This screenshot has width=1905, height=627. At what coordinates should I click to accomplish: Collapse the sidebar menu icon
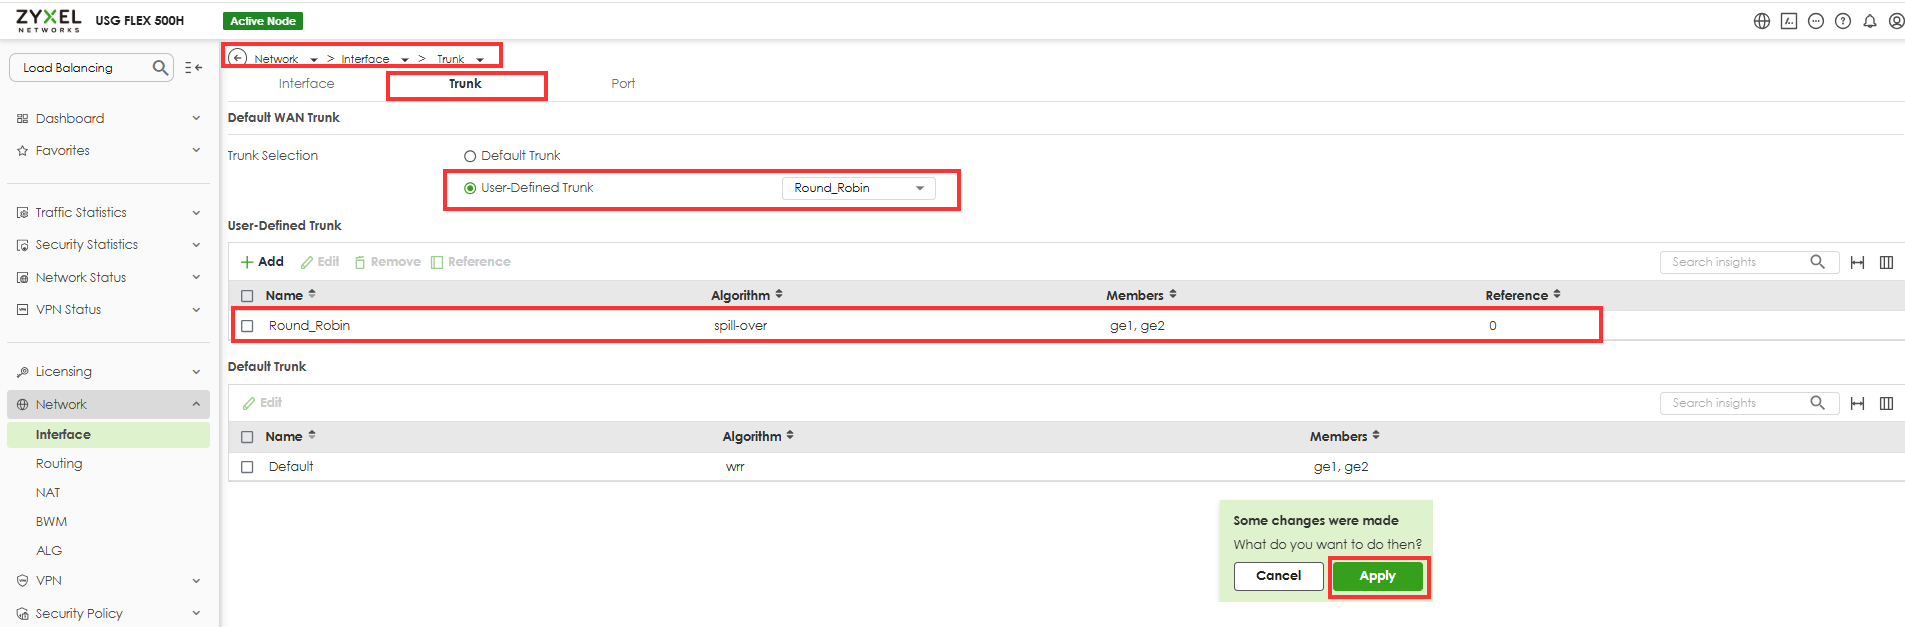point(193,68)
